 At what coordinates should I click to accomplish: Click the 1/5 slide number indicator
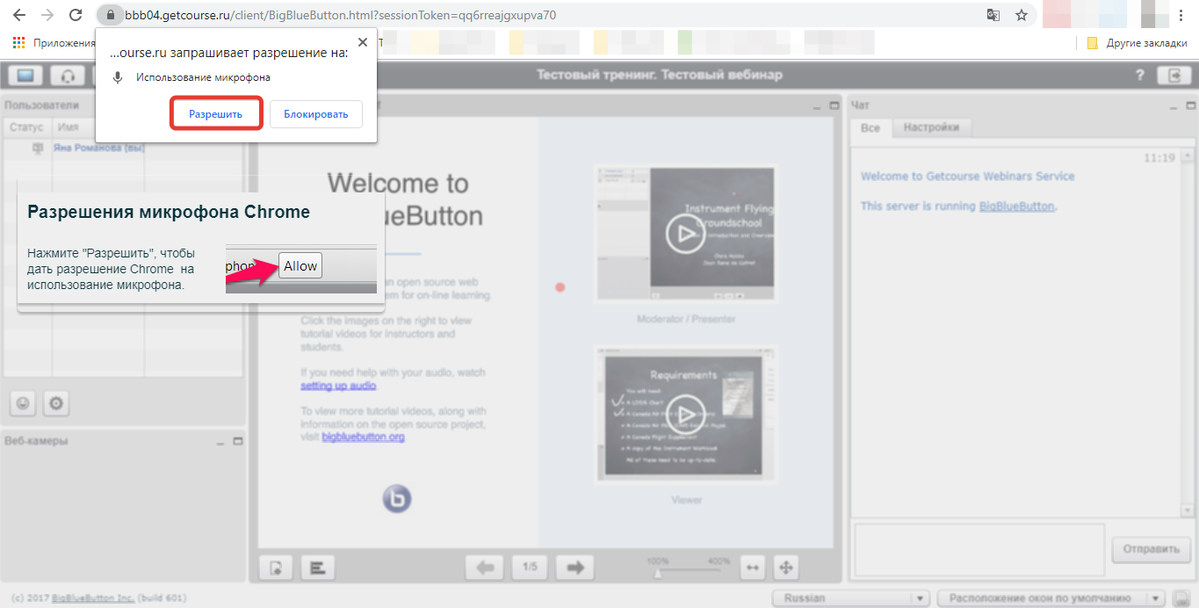click(530, 567)
